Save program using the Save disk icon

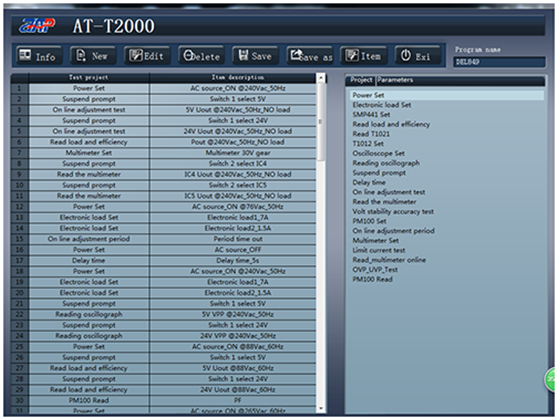pos(243,55)
